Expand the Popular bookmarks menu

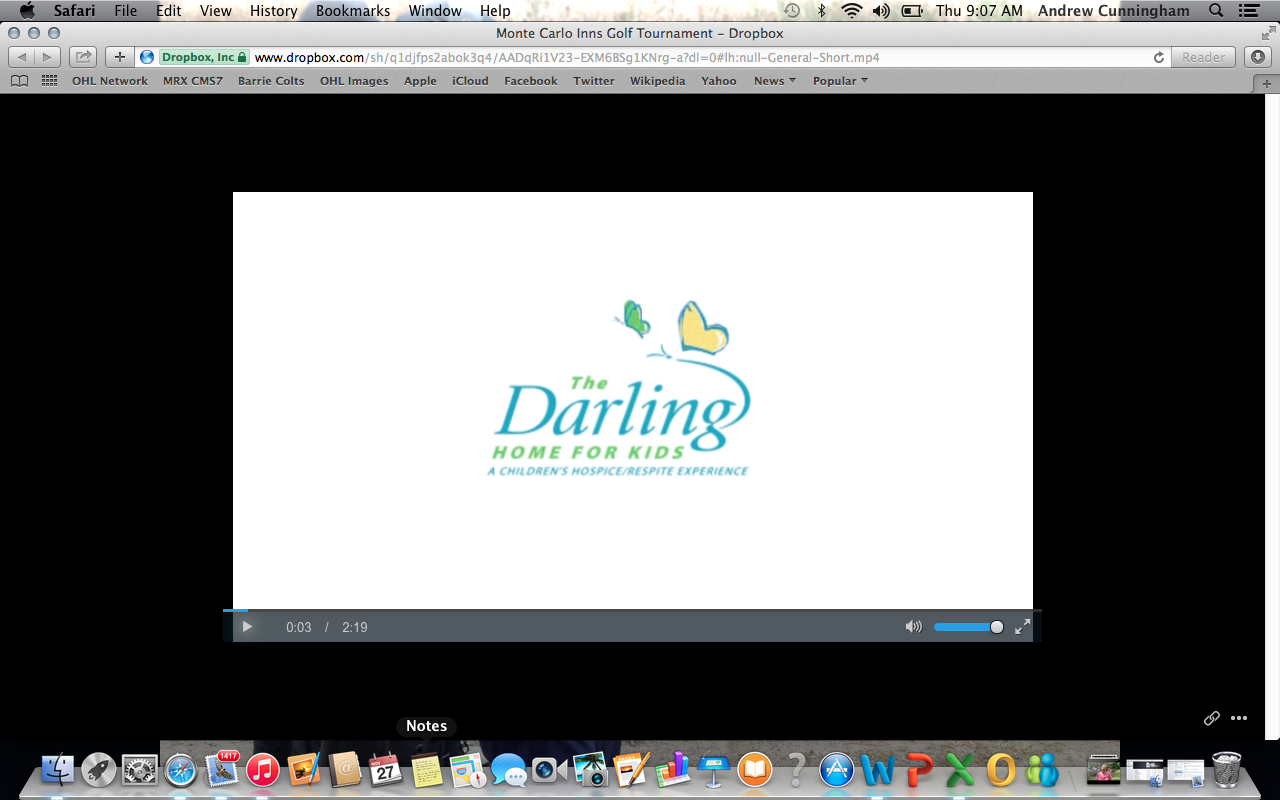[x=839, y=80]
